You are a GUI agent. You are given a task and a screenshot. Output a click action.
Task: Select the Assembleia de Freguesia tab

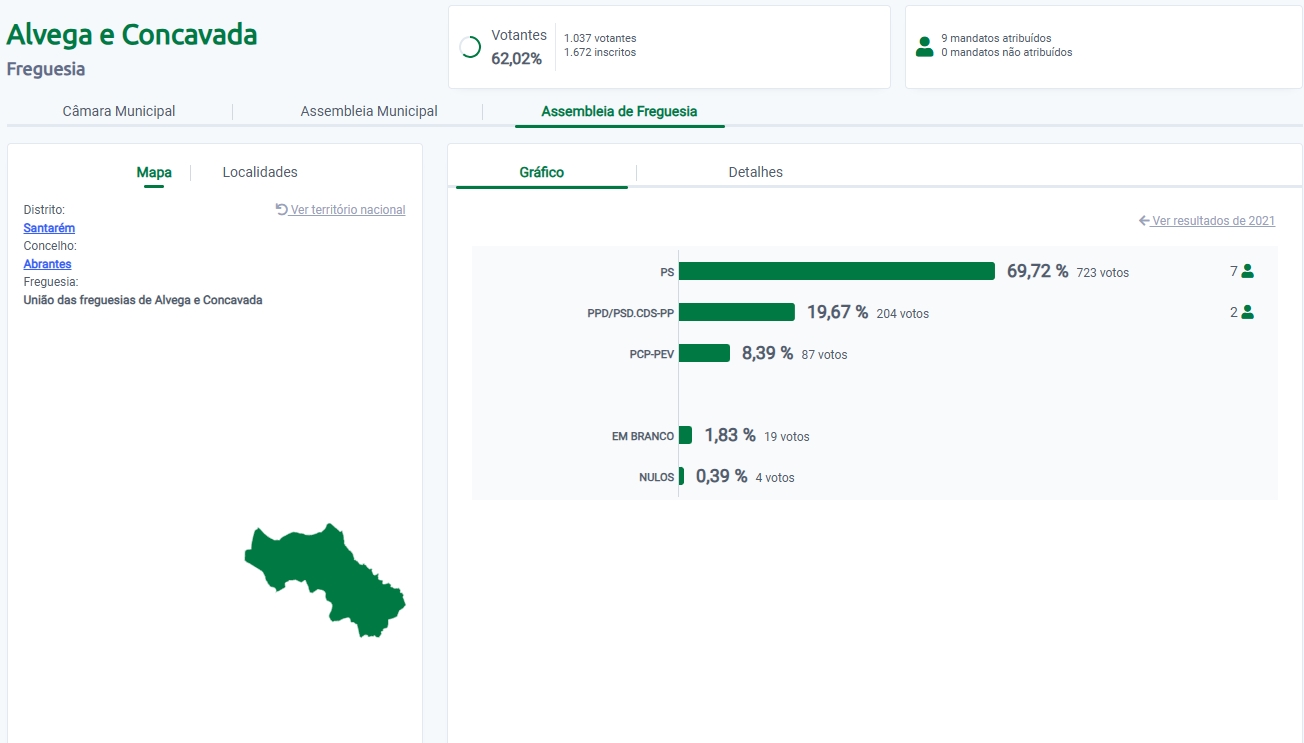[619, 111]
